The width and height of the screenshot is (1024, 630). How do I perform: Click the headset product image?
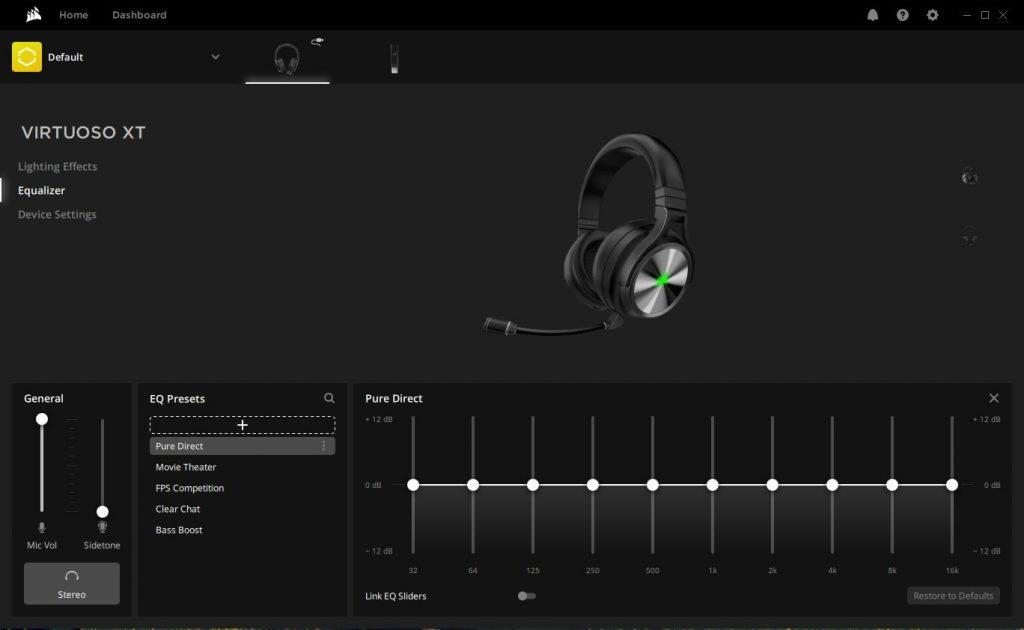590,235
